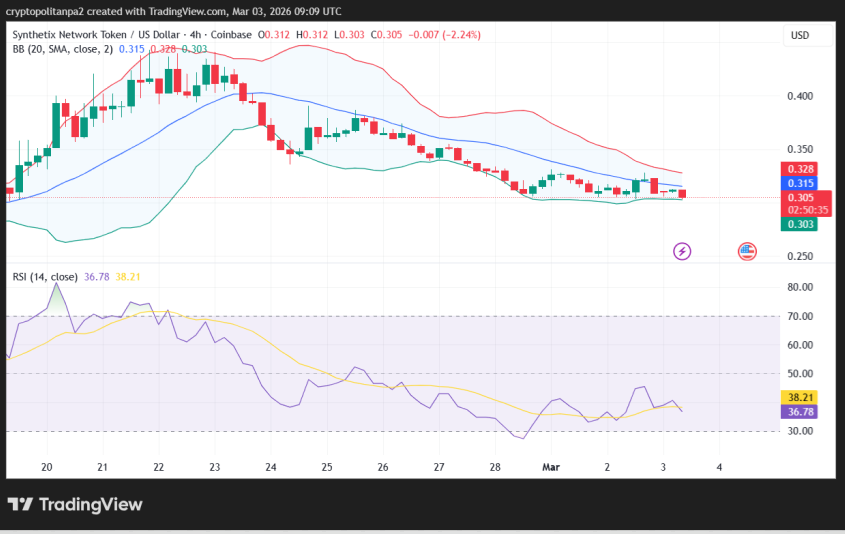Click the 0.400 level on price axis

800,96
